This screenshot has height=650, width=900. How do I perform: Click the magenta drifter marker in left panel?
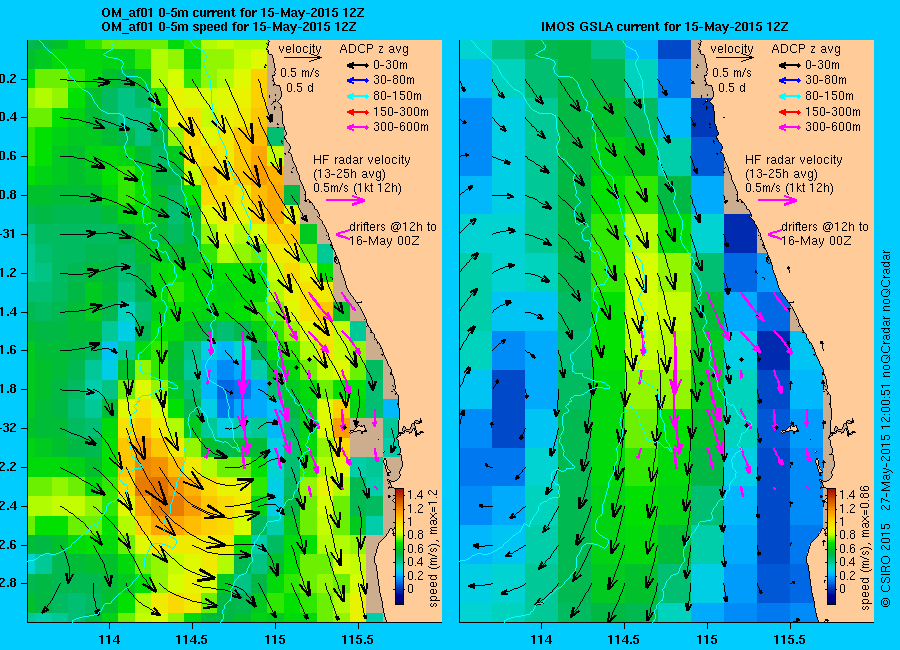click(x=343, y=234)
